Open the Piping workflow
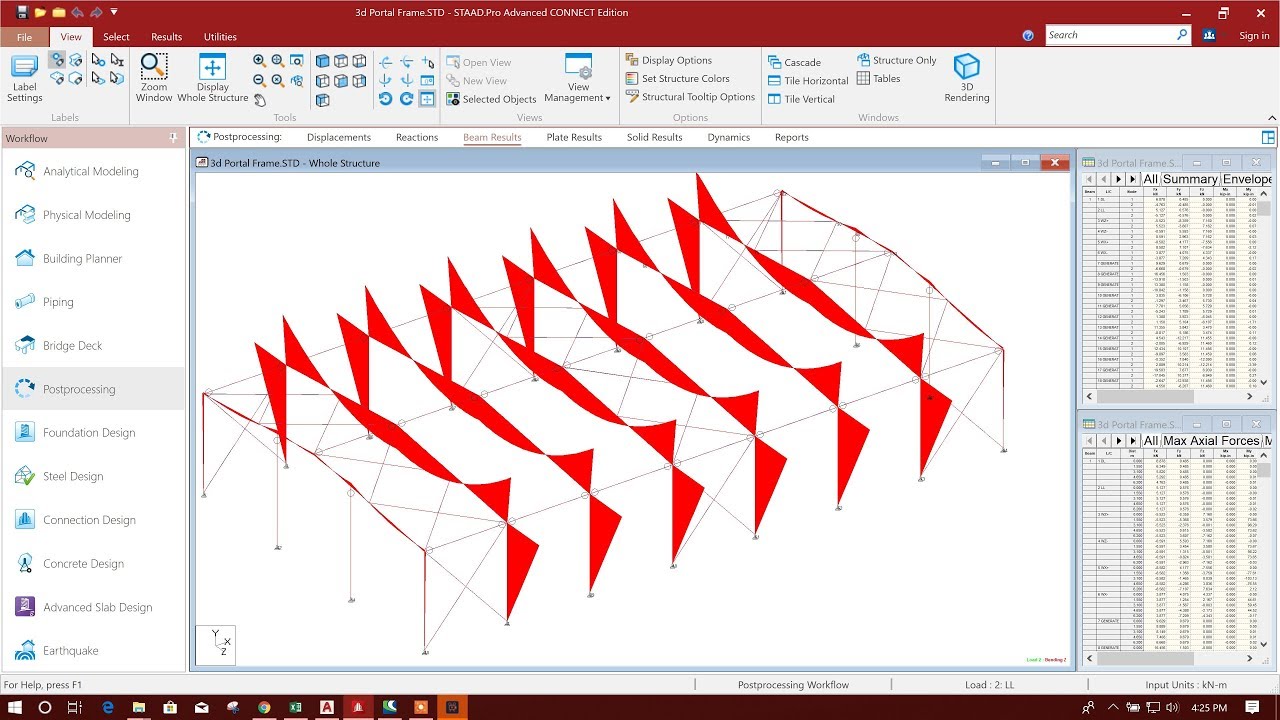1280x720 pixels. click(93, 302)
